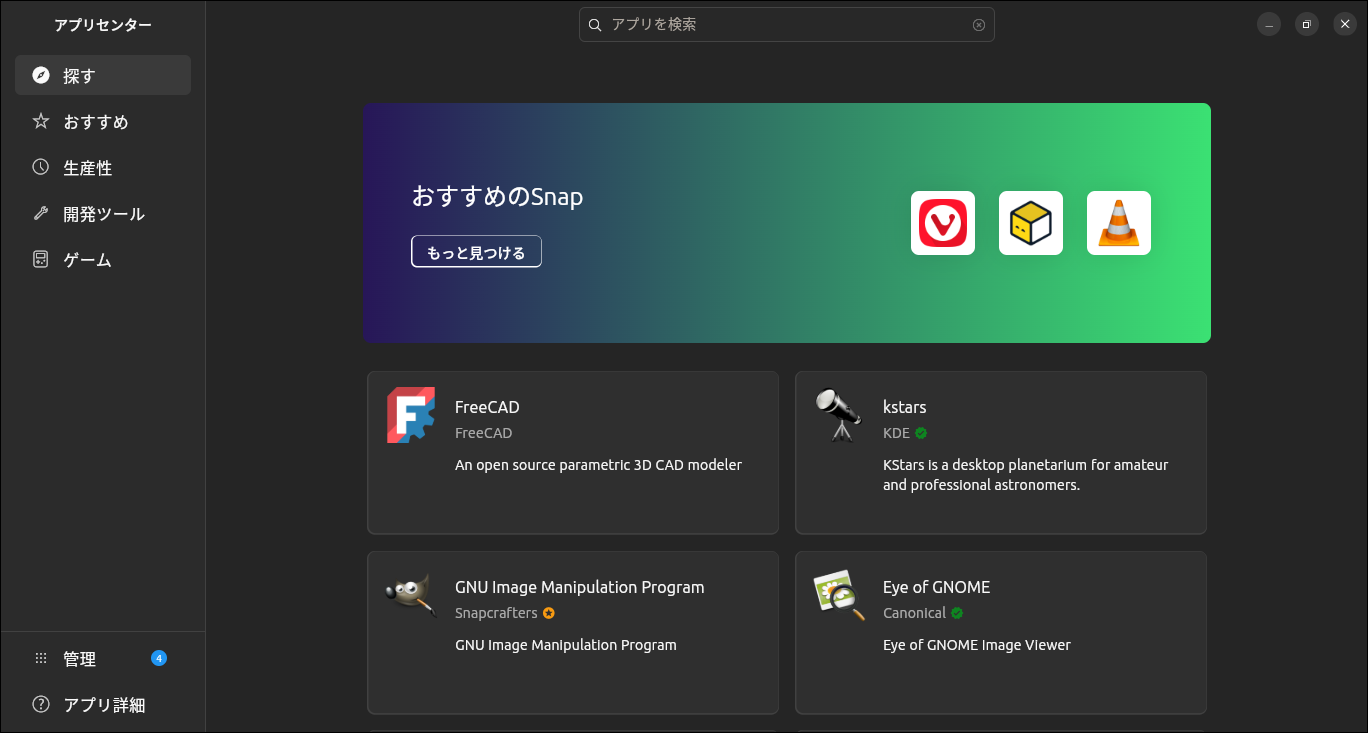
Task: Click the compass icon beside 探す
Action: click(x=41, y=75)
